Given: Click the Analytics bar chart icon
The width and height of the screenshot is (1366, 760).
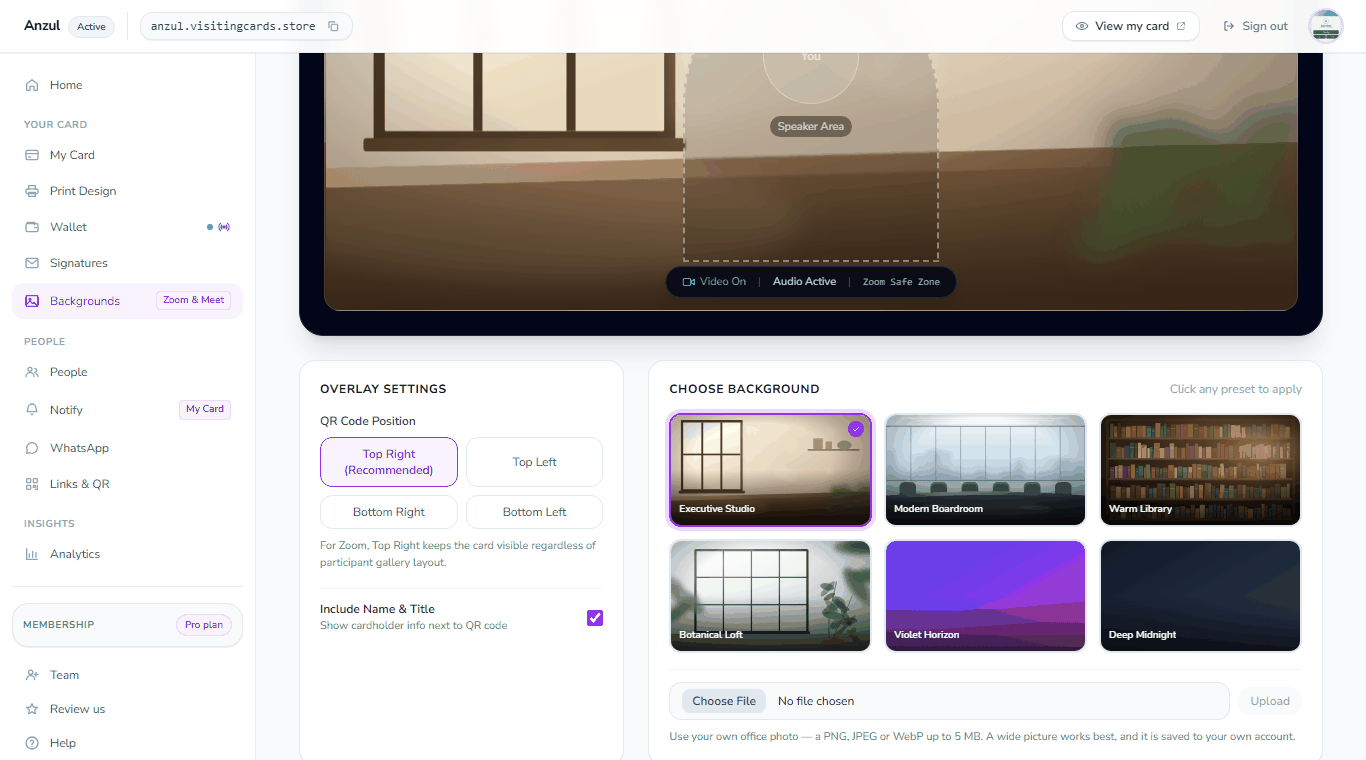Looking at the screenshot, I should pos(32,554).
